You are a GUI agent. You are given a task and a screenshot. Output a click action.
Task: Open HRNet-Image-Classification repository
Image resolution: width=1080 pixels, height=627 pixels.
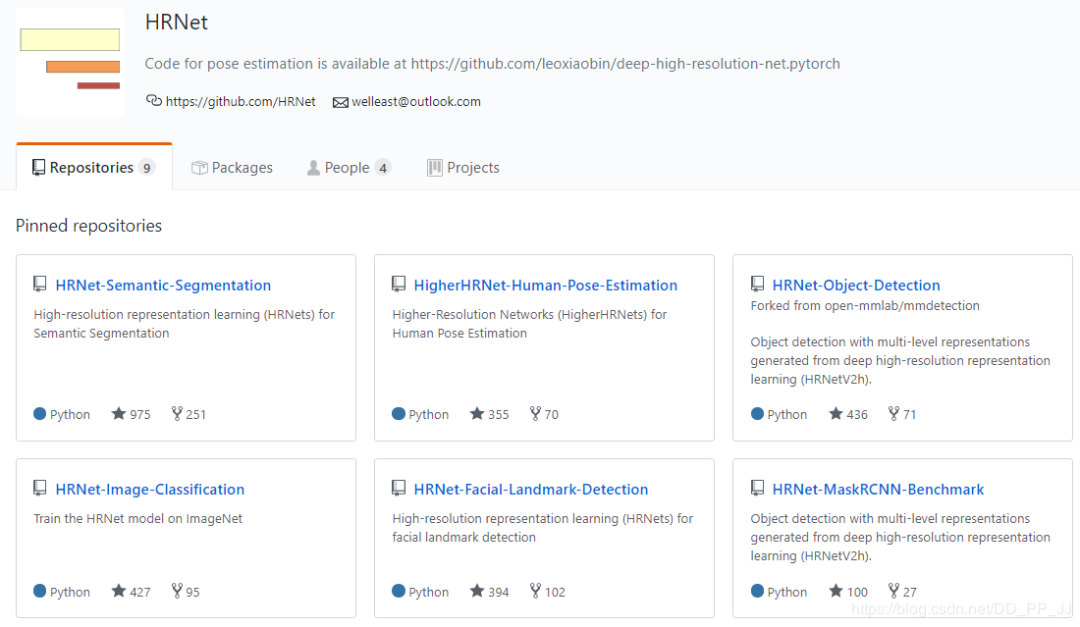[150, 489]
